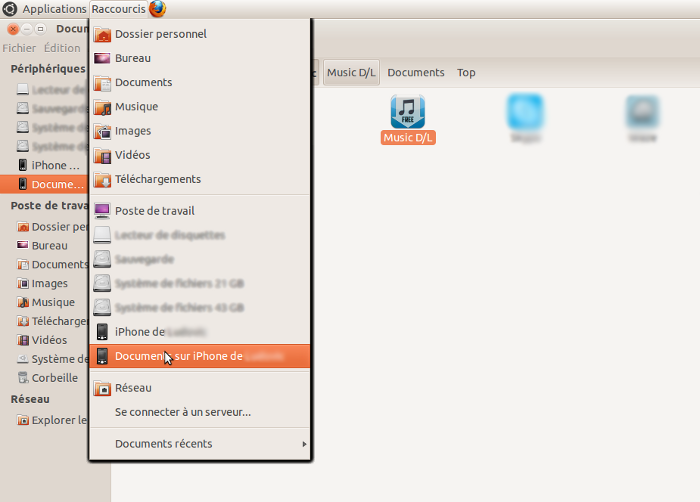Select the Music D/L path button
This screenshot has height=502, width=700.
click(x=351, y=72)
